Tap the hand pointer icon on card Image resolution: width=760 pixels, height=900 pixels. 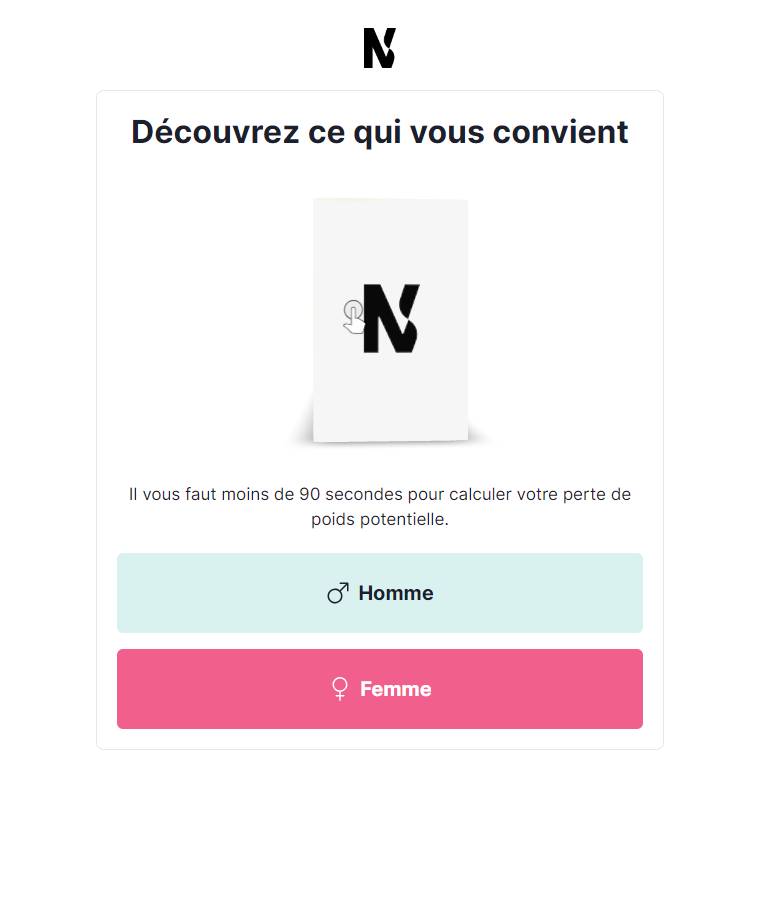tap(354, 317)
